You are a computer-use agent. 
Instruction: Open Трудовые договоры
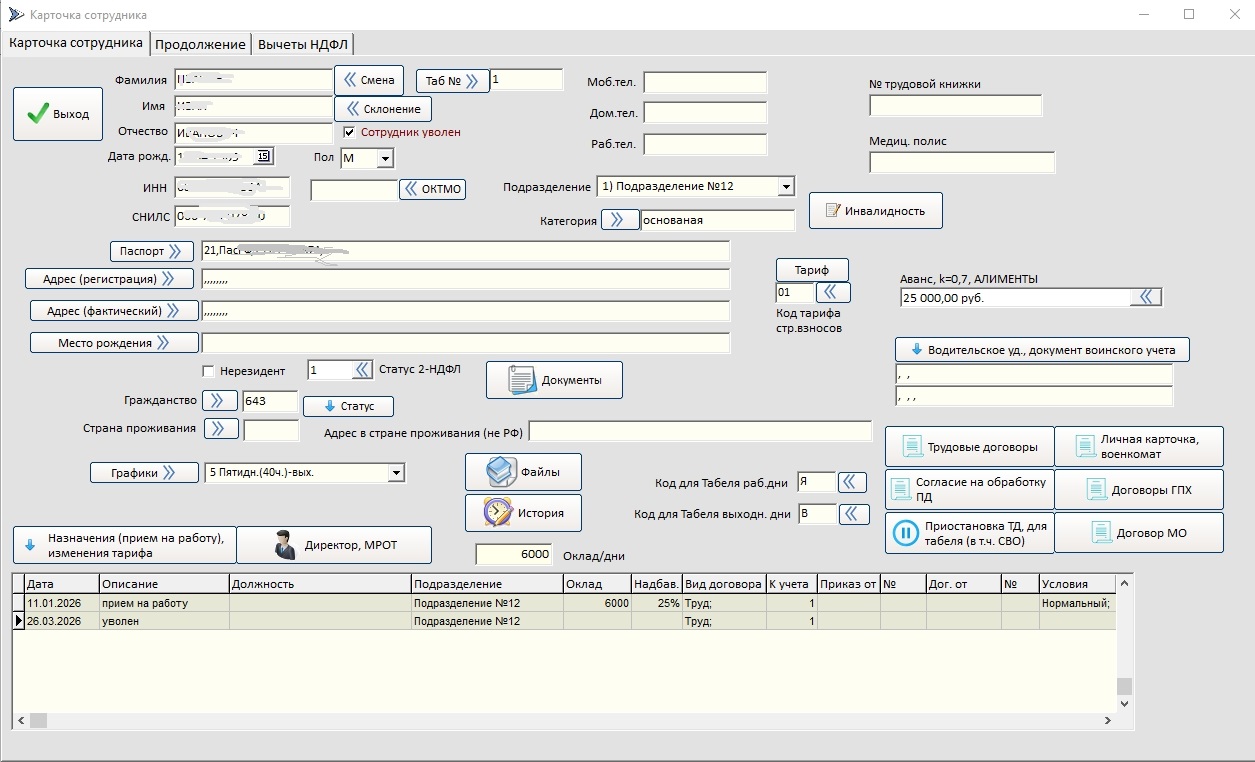tap(970, 447)
